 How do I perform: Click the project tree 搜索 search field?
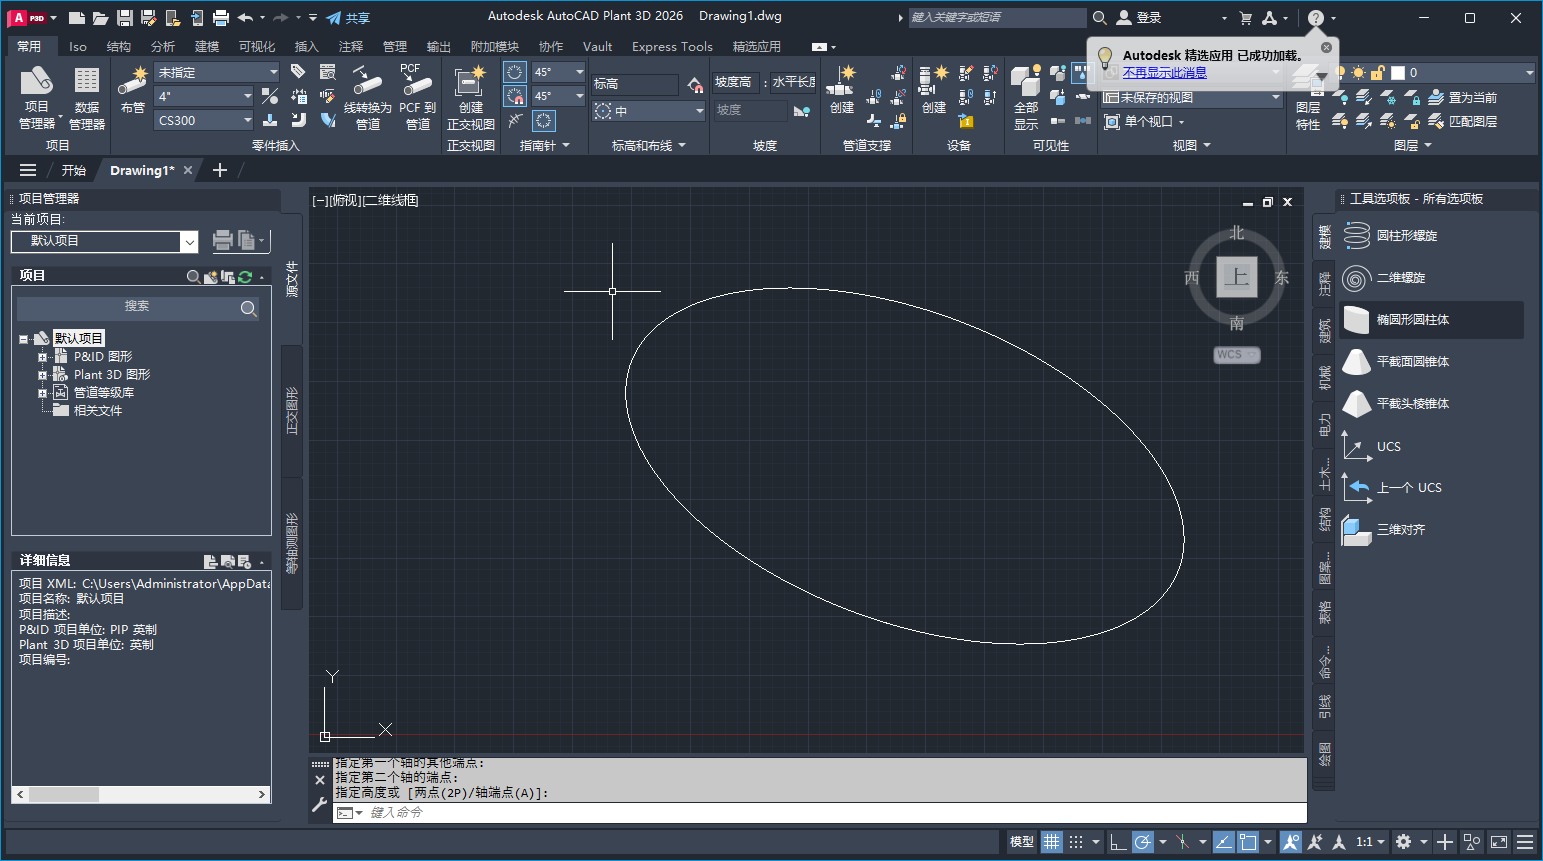[137, 307]
